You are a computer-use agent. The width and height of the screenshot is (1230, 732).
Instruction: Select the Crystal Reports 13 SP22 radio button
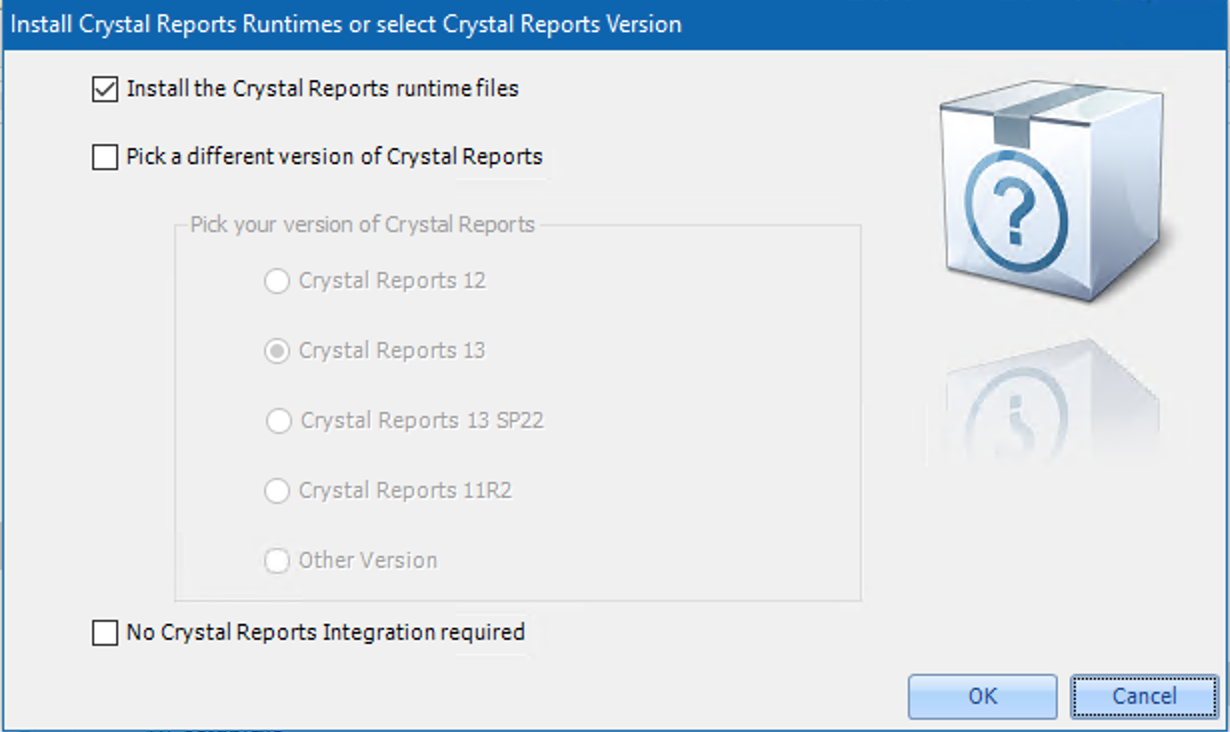279,421
